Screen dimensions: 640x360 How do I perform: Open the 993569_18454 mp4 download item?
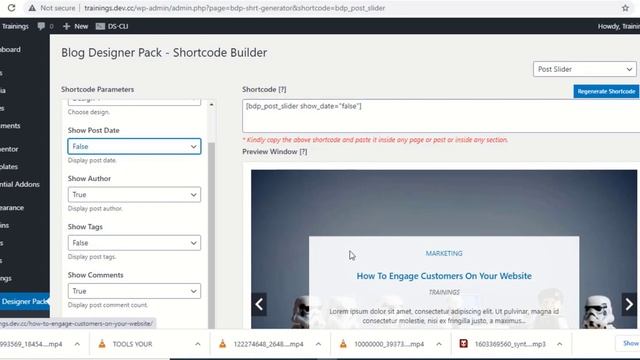coord(31,344)
